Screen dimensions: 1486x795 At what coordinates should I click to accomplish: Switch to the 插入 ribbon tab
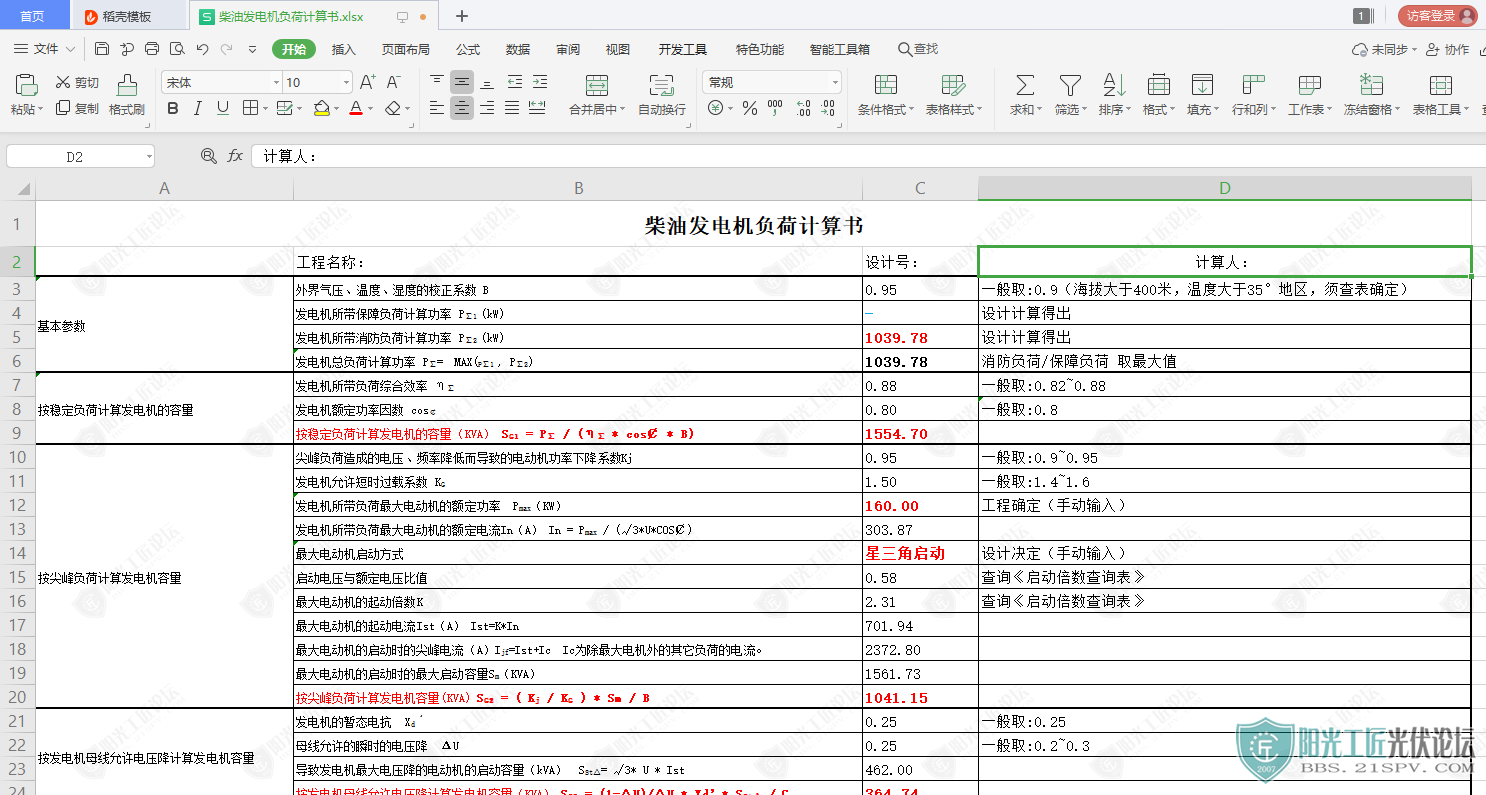coord(344,49)
